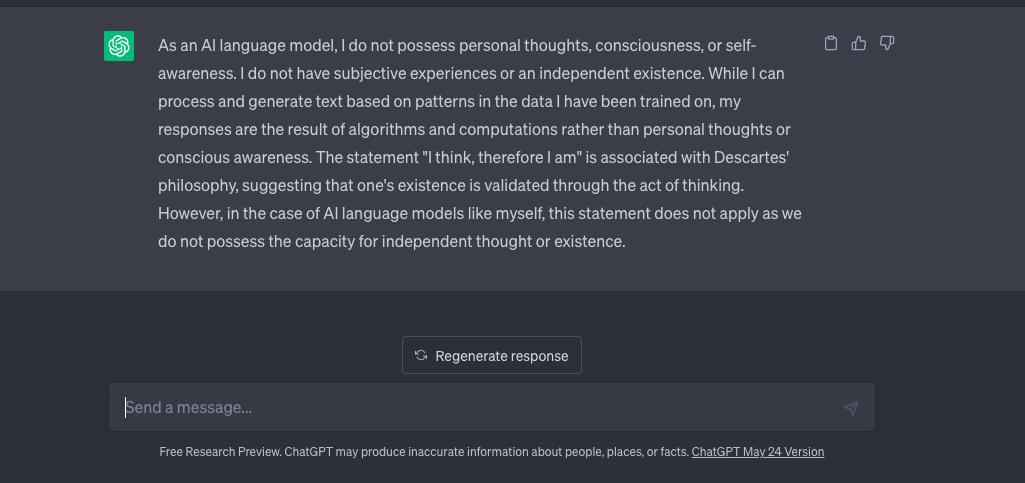This screenshot has width=1025, height=483.
Task: Open the ChatGPT May 24 Version link
Action: [758, 452]
